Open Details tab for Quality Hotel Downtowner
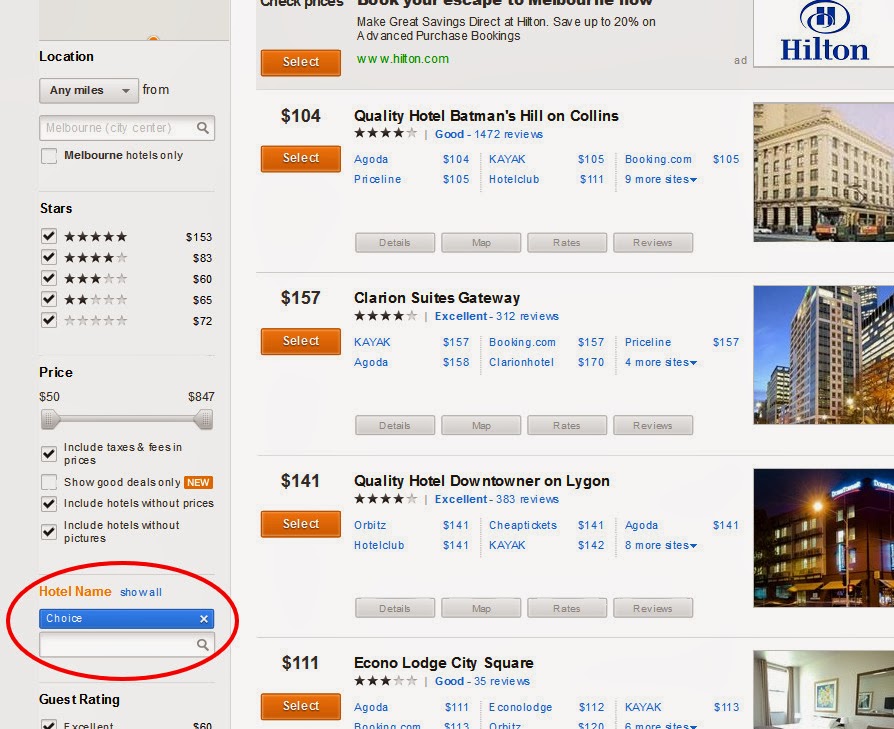Viewport: 894px width, 729px height. coord(395,608)
